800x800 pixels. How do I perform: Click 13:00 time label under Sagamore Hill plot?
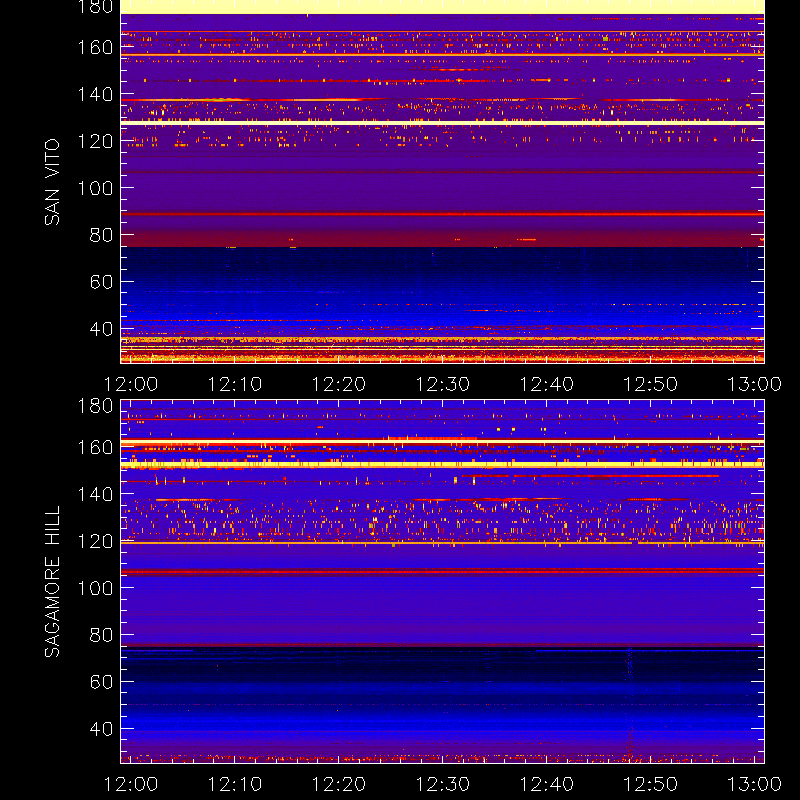[x=754, y=784]
